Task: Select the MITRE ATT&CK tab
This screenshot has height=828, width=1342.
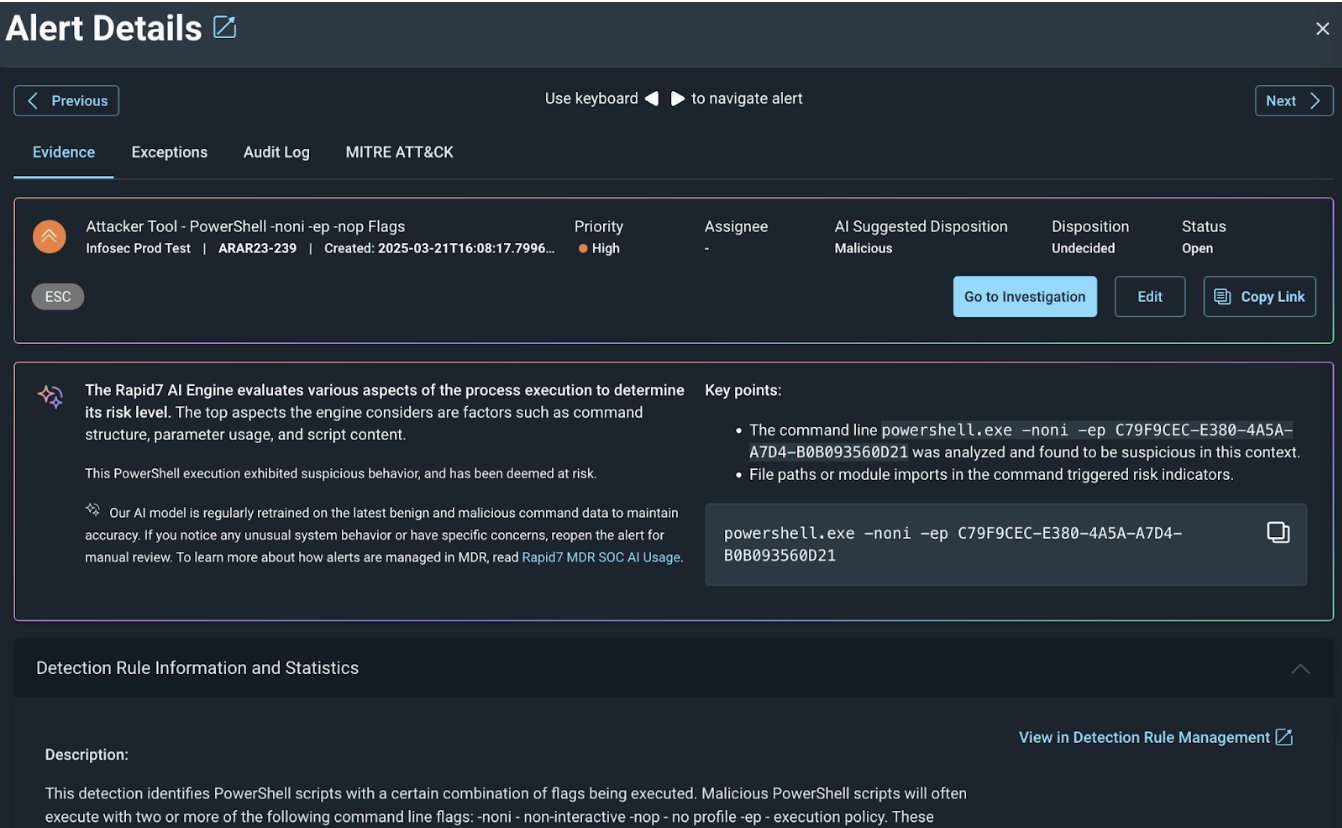Action: tap(399, 152)
